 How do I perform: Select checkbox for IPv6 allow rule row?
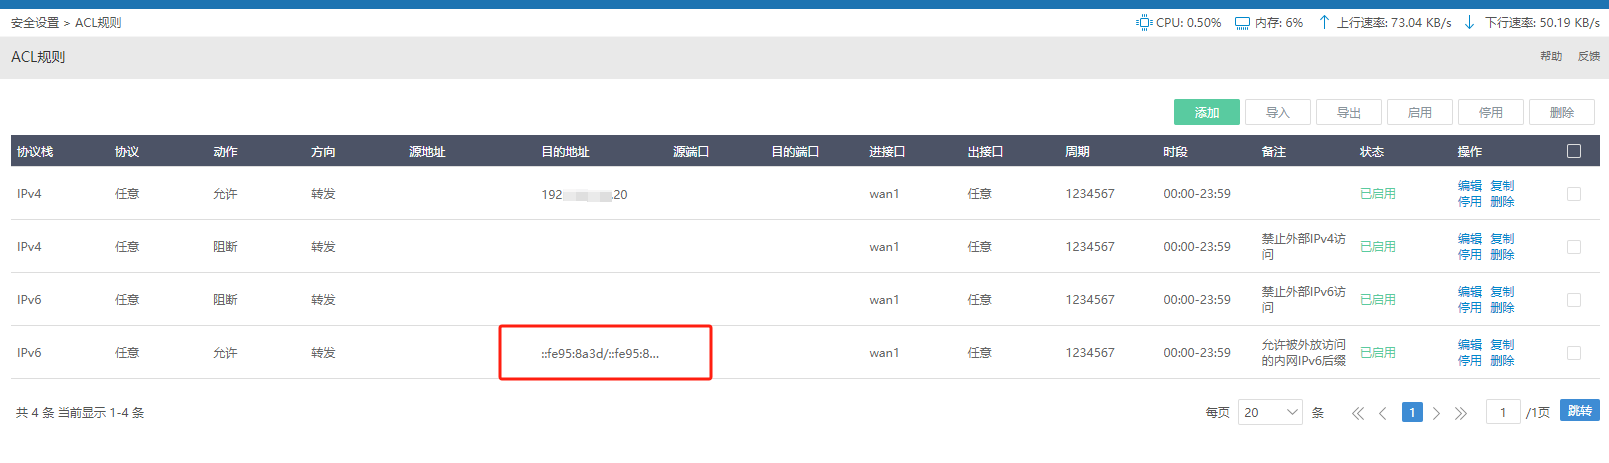coord(1574,353)
